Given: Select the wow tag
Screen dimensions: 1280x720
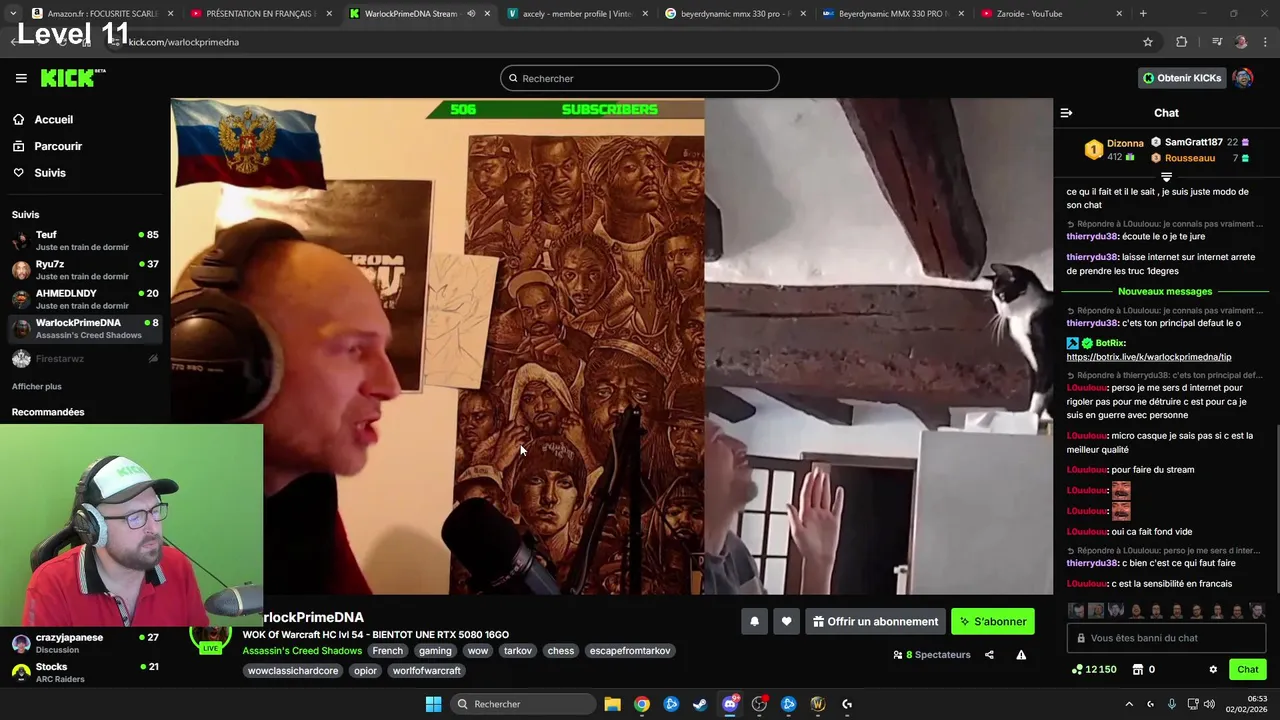Looking at the screenshot, I should (478, 651).
